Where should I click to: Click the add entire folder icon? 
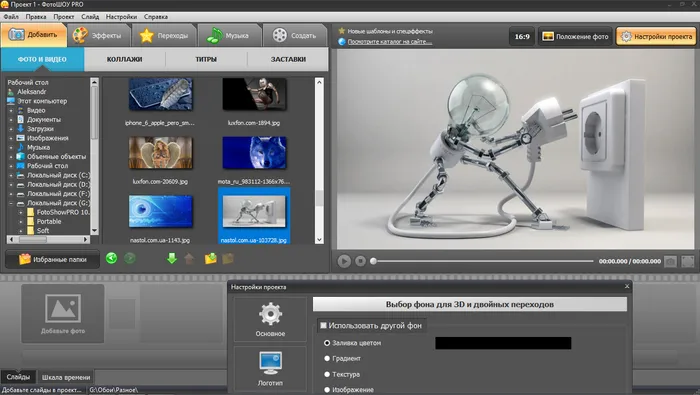[x=210, y=258]
